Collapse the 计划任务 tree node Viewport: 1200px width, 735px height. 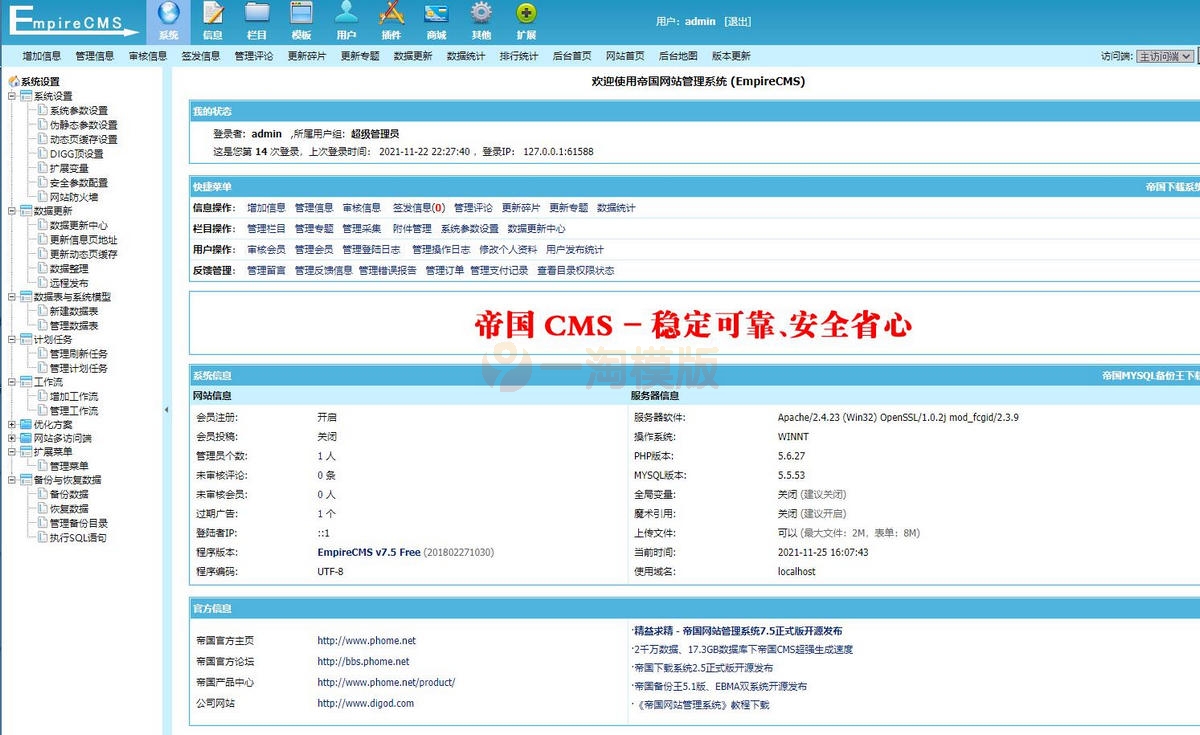pos(12,339)
